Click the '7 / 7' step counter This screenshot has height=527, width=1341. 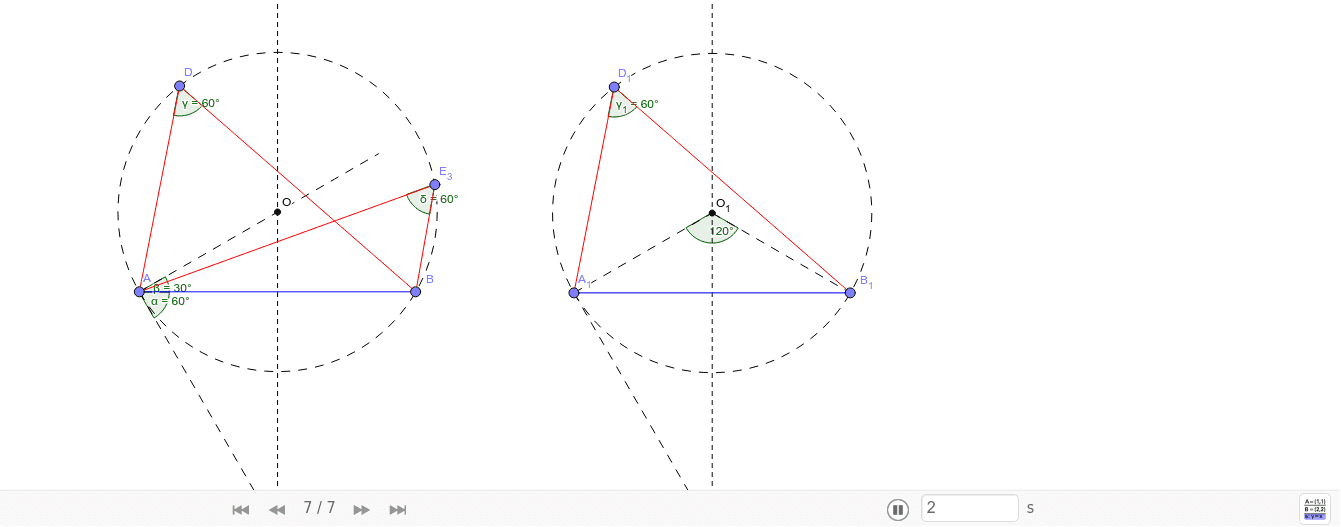pos(319,508)
